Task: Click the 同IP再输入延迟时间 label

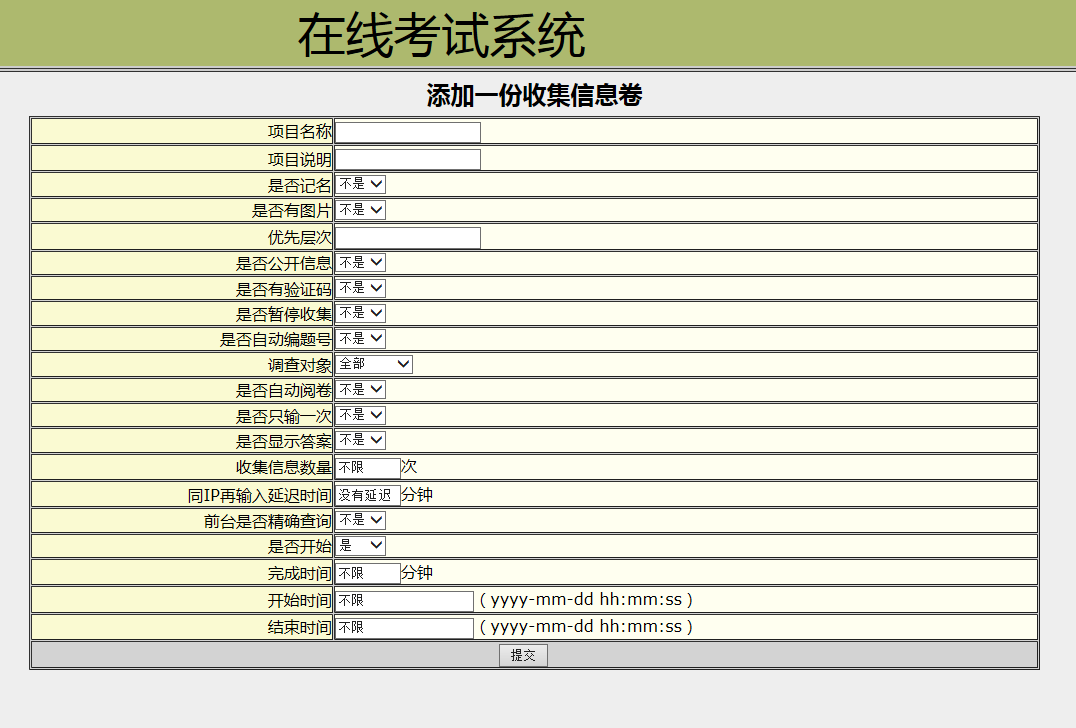Action: pos(259,495)
